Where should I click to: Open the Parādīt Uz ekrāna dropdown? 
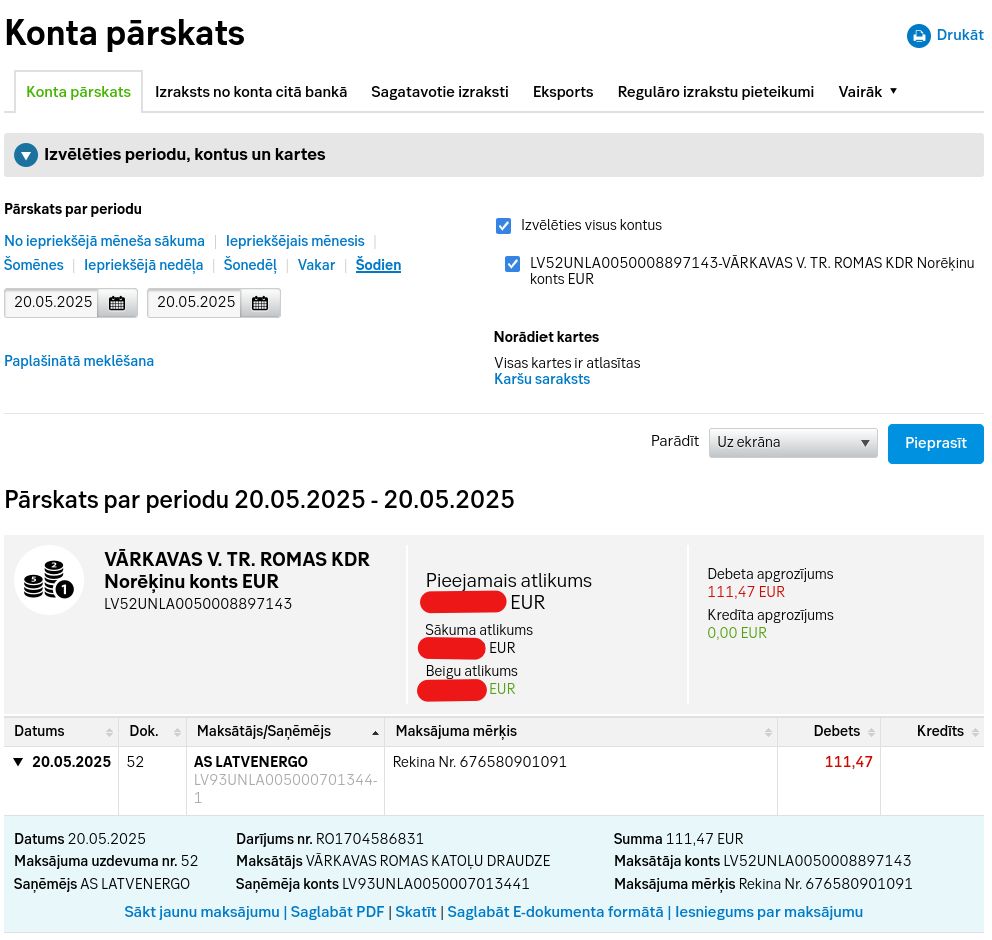click(x=793, y=443)
